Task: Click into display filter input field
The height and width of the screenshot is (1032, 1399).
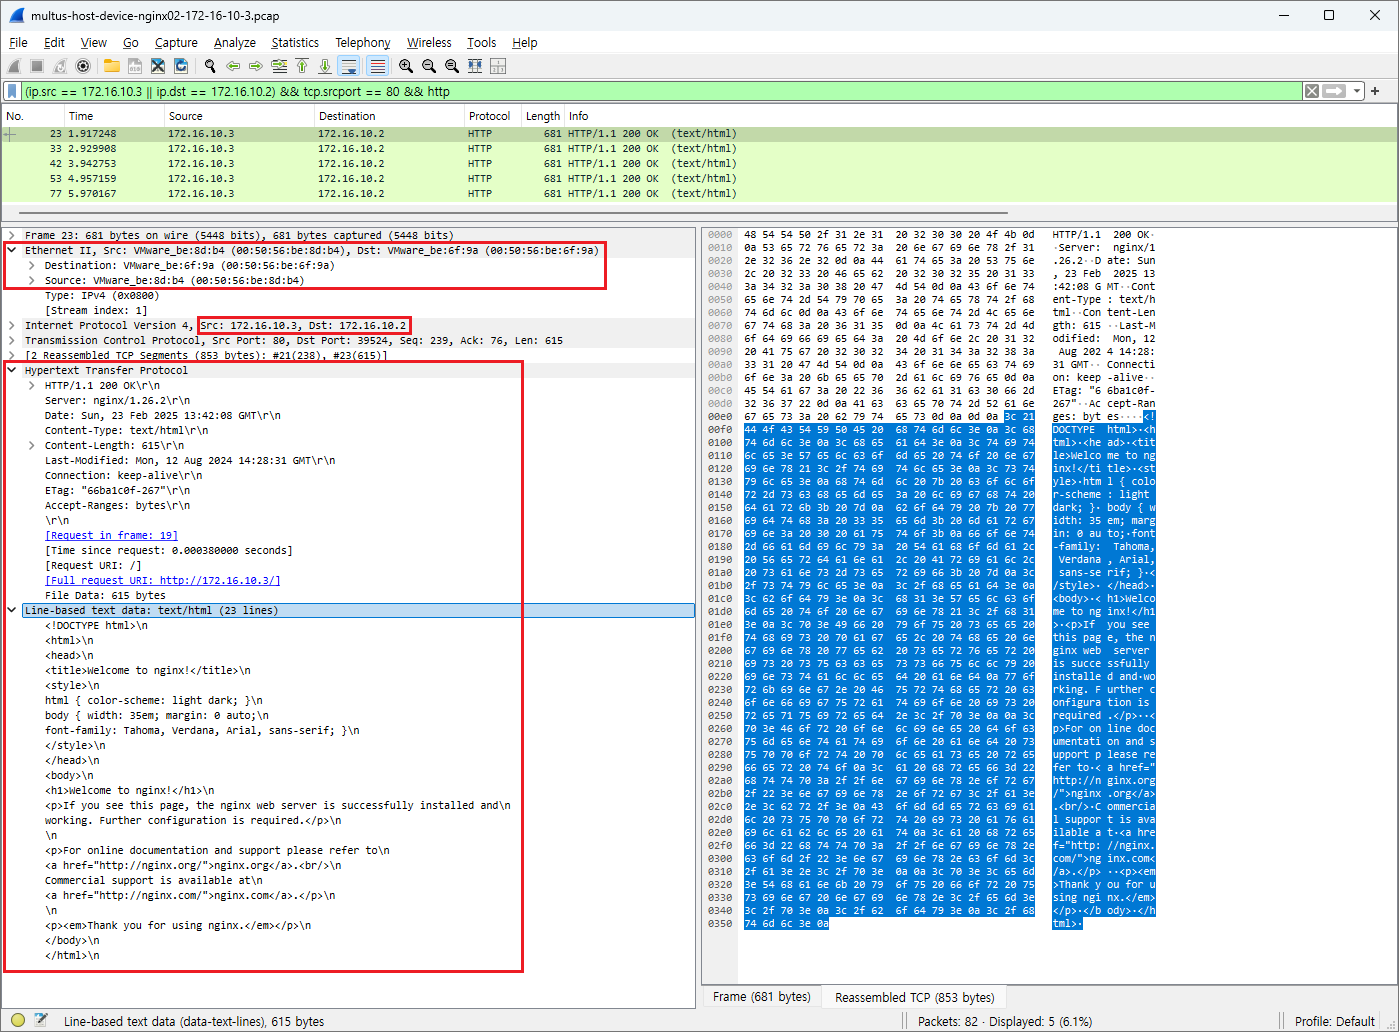Action: point(660,91)
